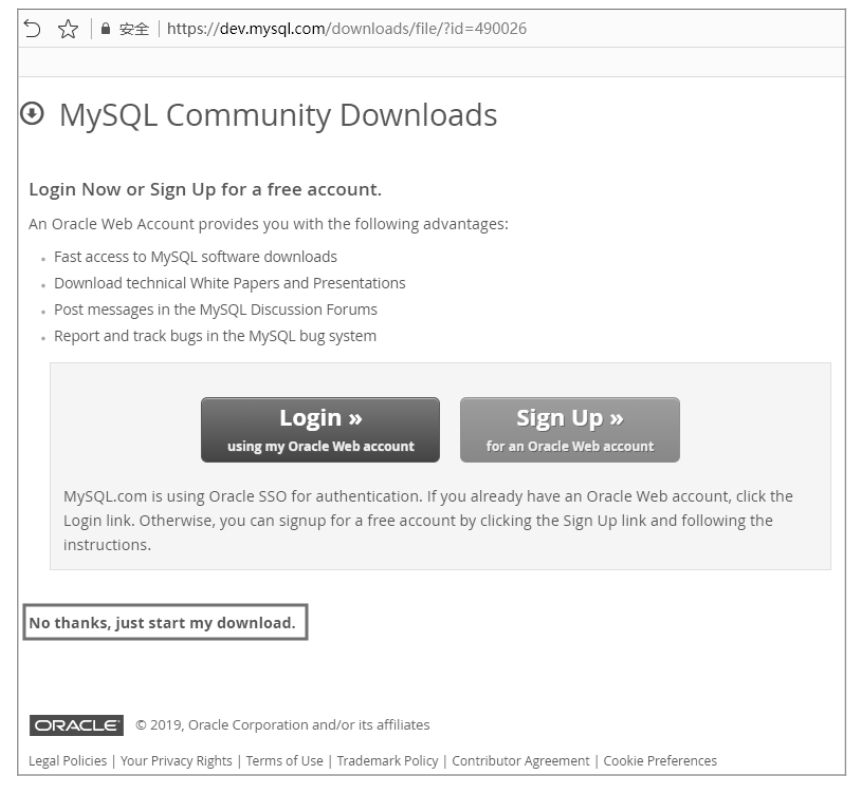Choose No thanks, just start my download
The width and height of the screenshot is (863, 785).
(165, 623)
